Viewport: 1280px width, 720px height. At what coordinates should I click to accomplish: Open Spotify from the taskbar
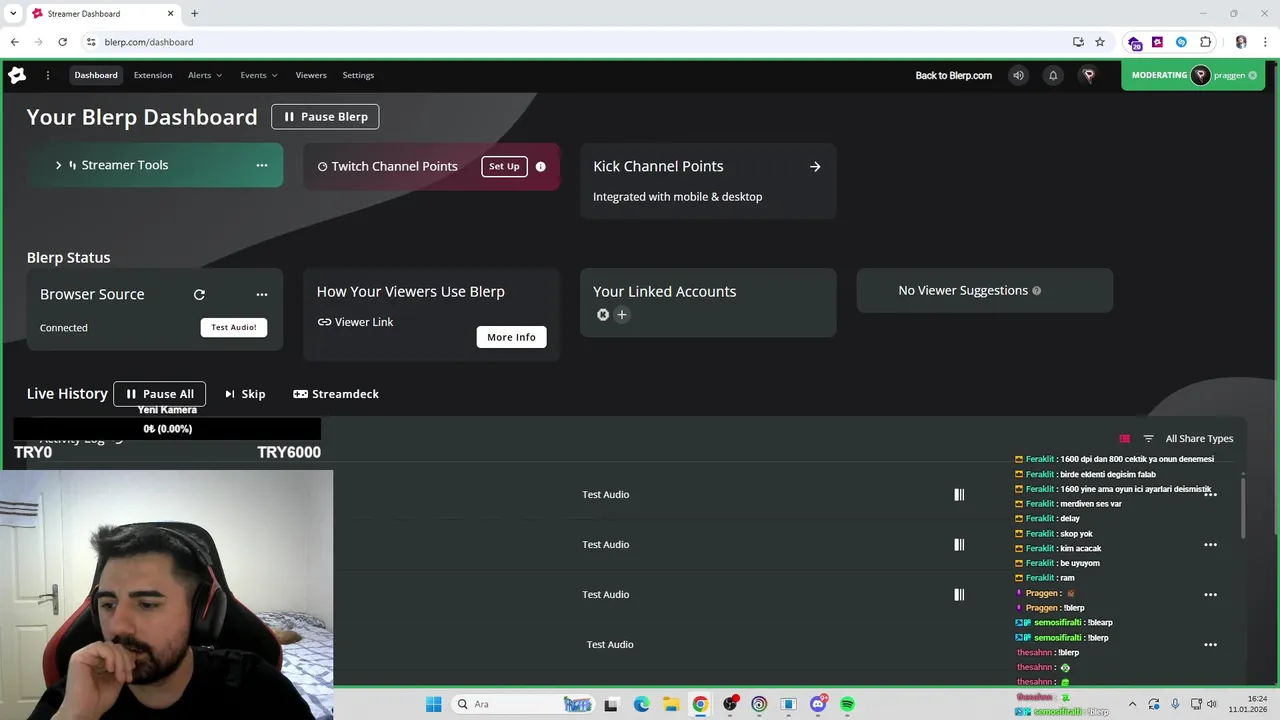pyautogui.click(x=847, y=704)
